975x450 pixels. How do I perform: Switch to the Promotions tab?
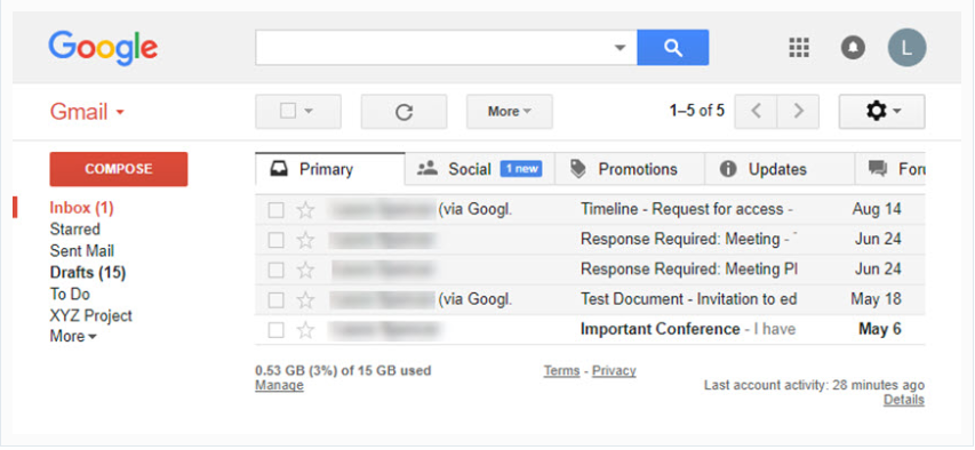click(629, 169)
